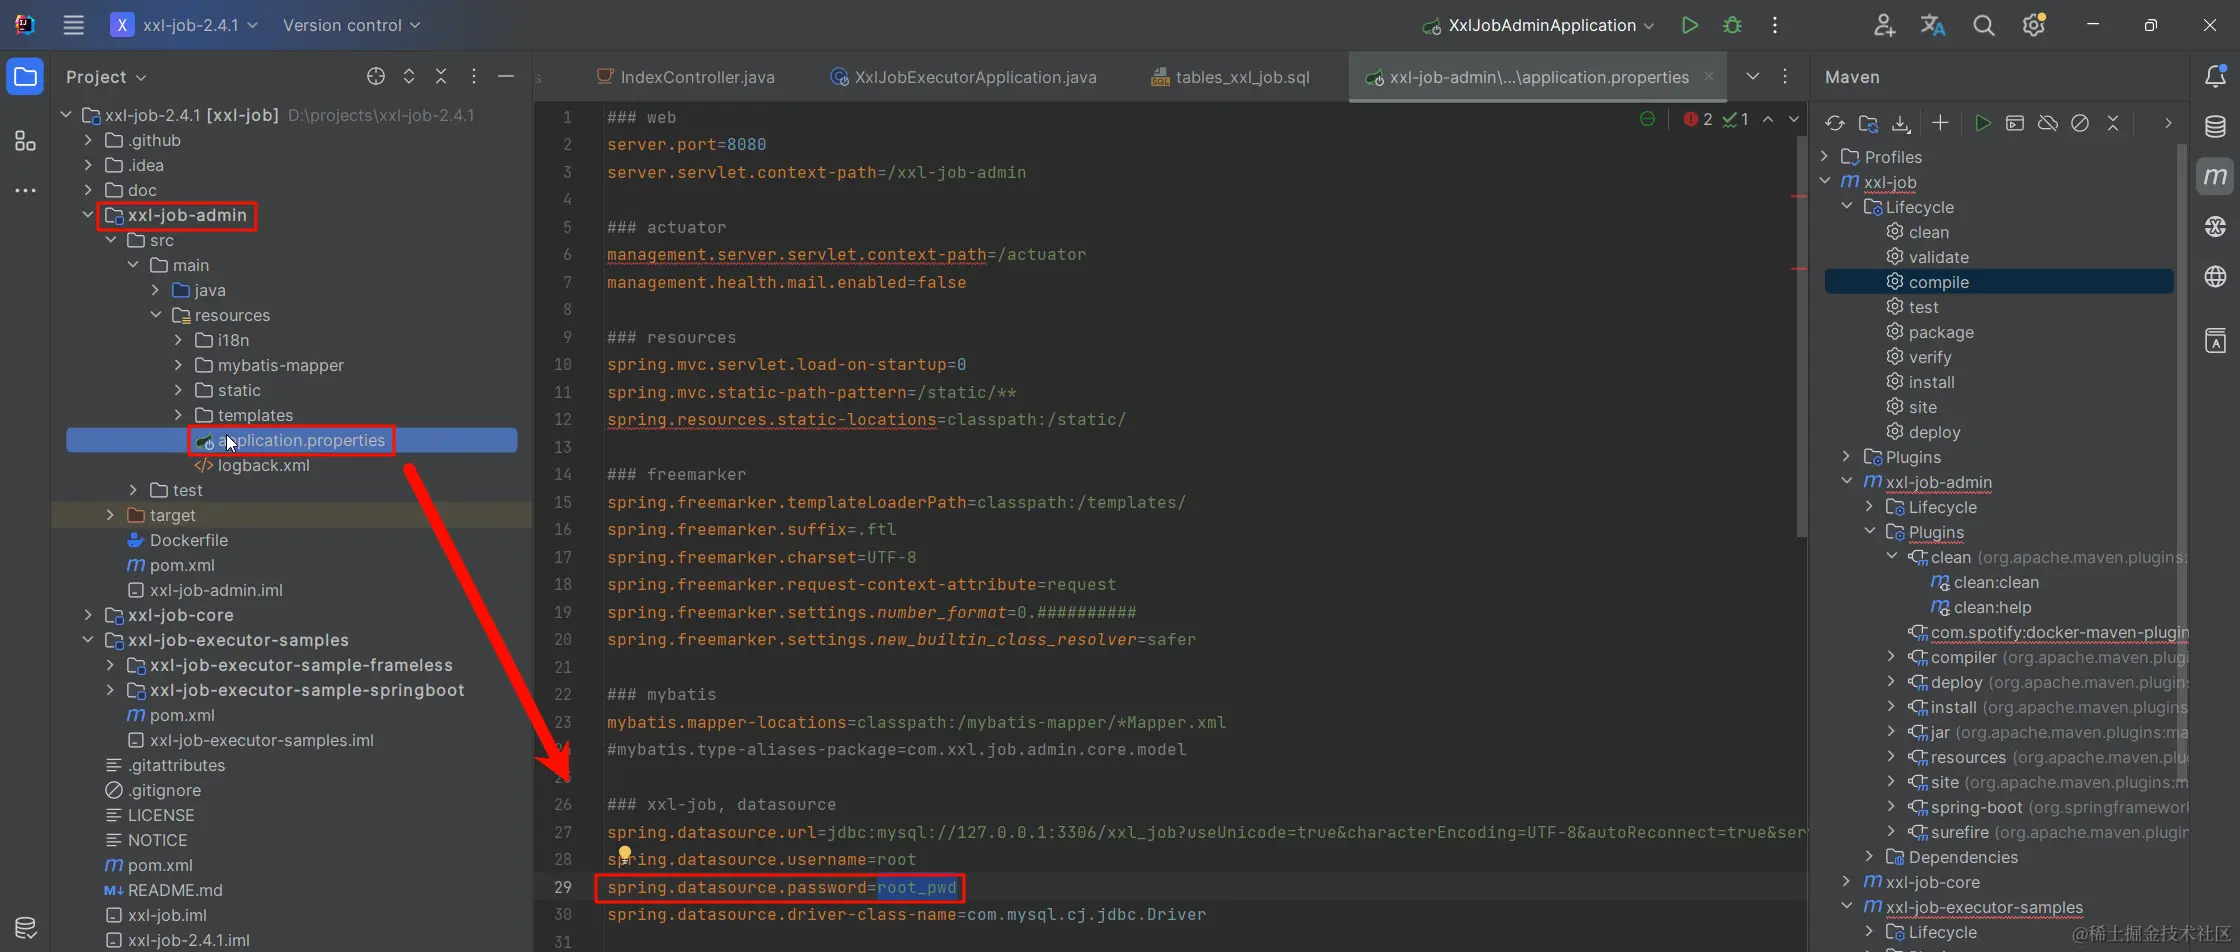
Task: Download Maven sources and documentation icon
Action: point(1900,123)
